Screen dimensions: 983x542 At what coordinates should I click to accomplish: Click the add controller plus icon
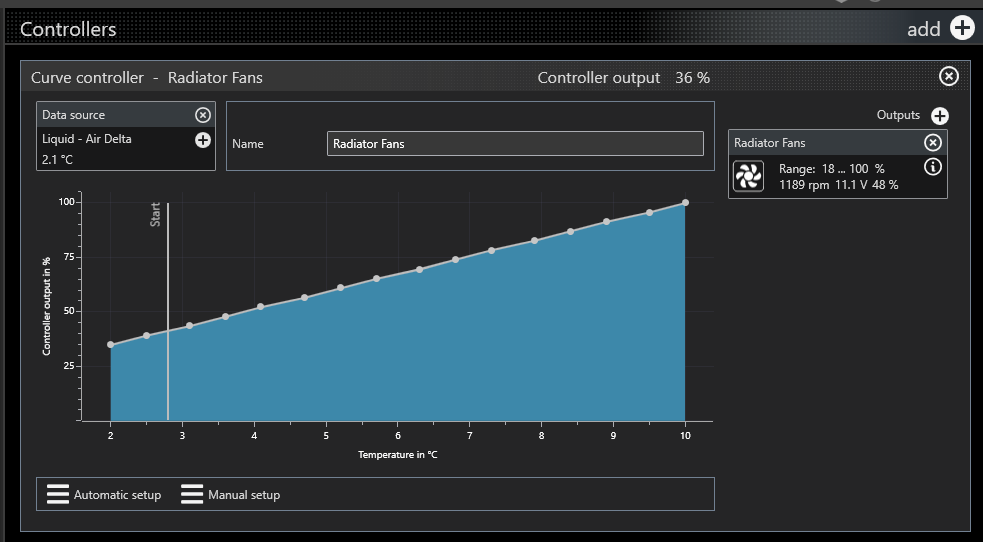tap(961, 28)
